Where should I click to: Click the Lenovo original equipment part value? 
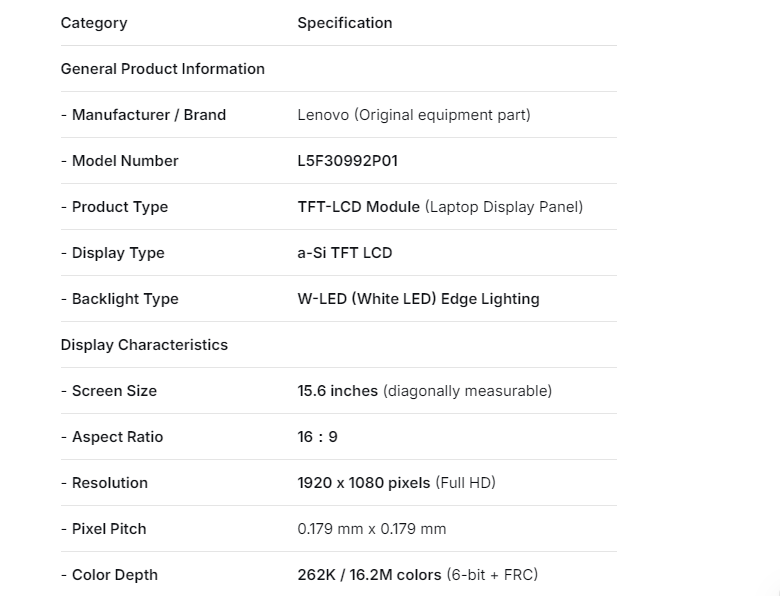coord(414,115)
